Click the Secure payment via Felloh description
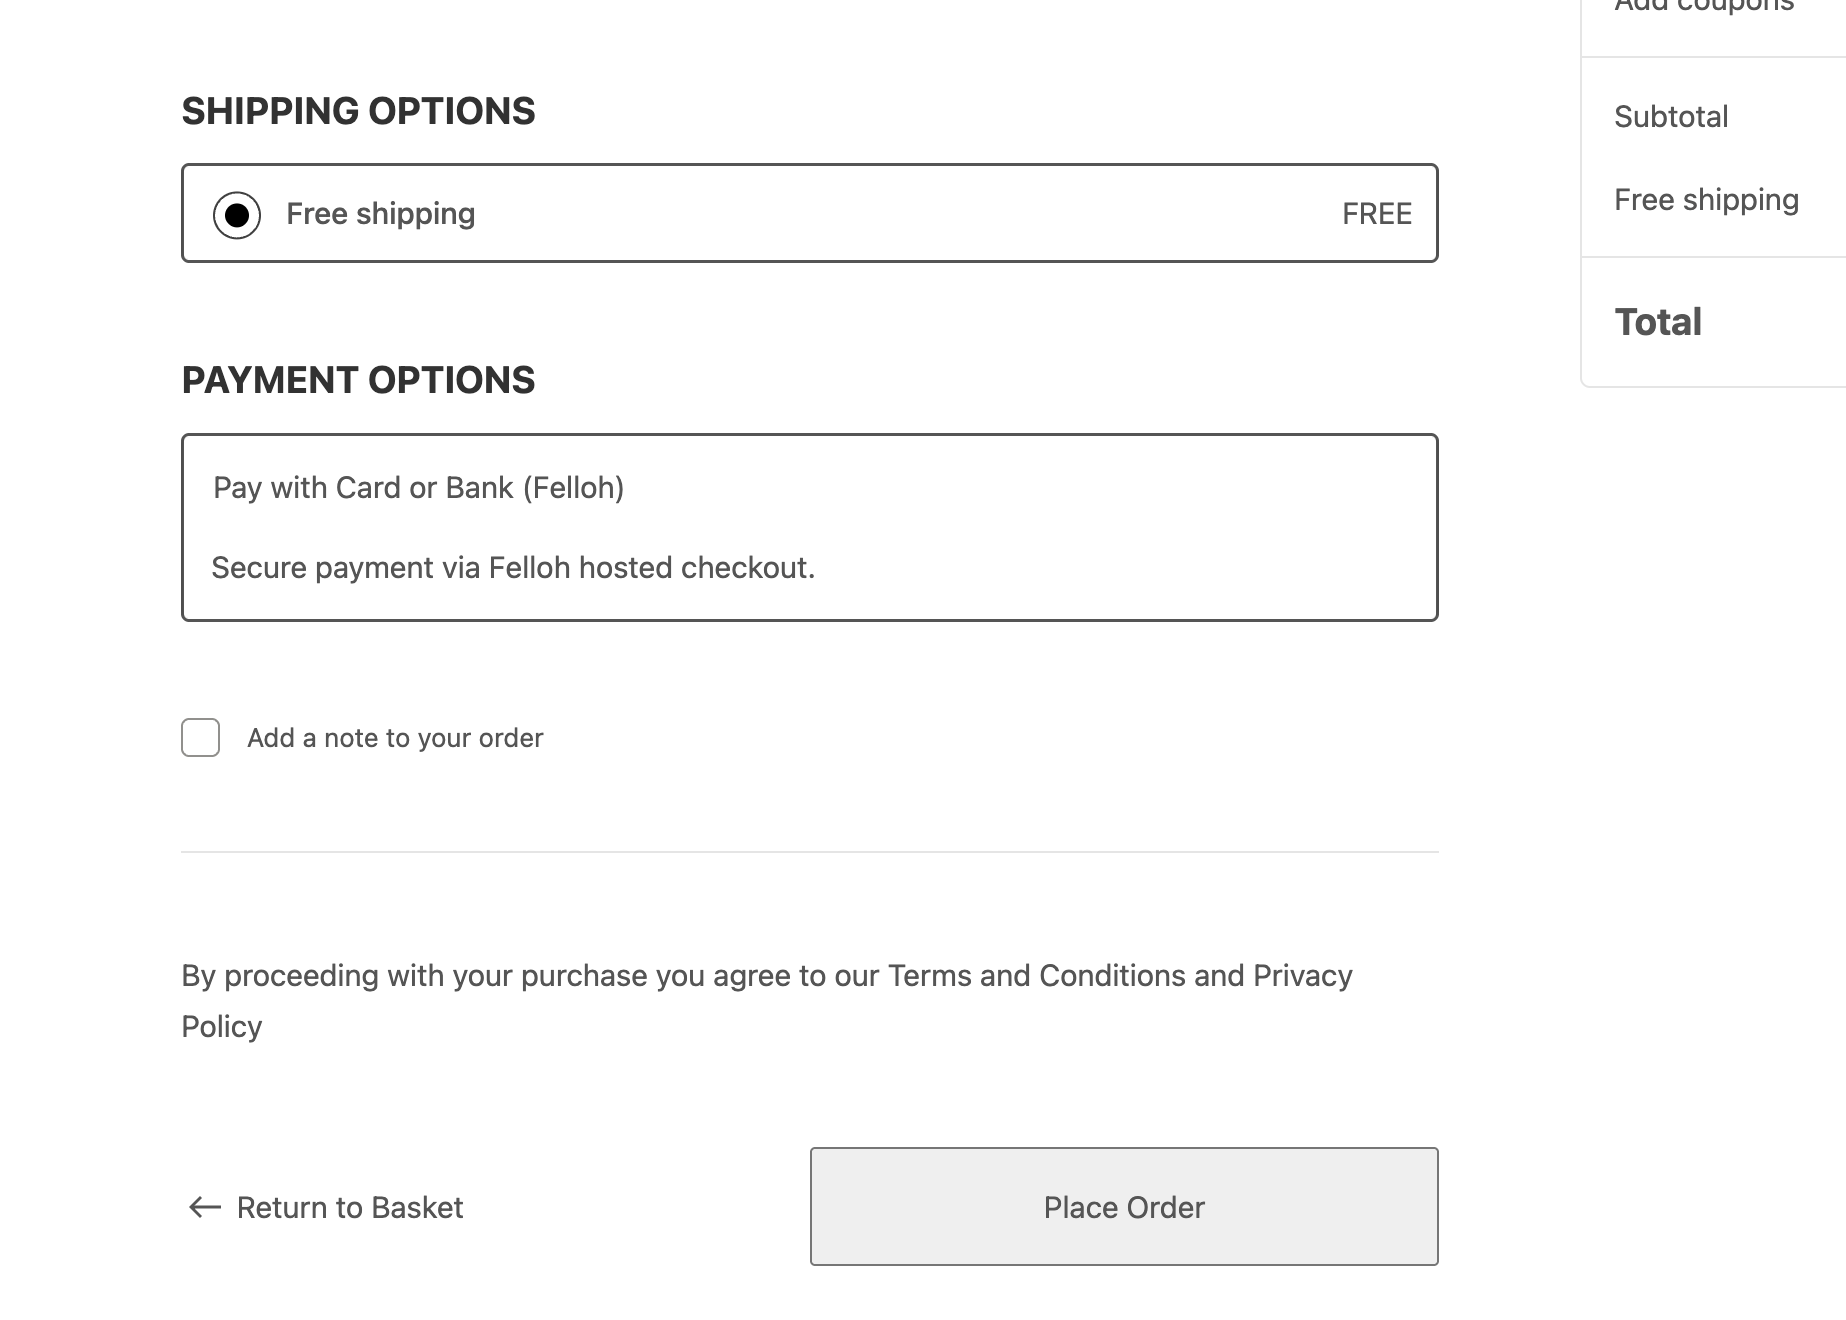This screenshot has width=1846, height=1320. click(x=513, y=568)
